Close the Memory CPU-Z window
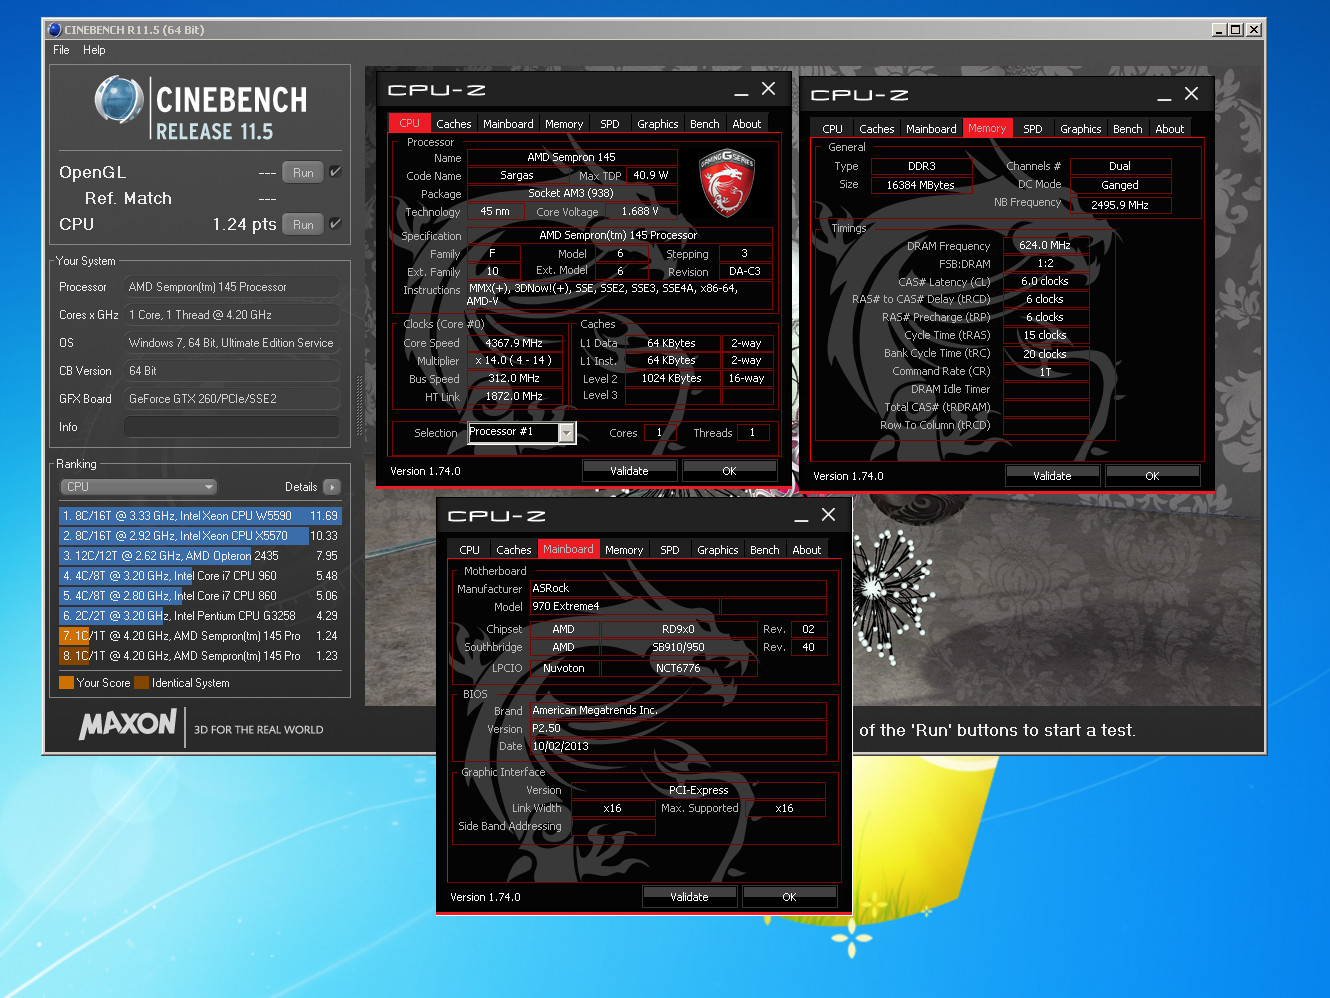The image size is (1330, 998). coord(1191,94)
